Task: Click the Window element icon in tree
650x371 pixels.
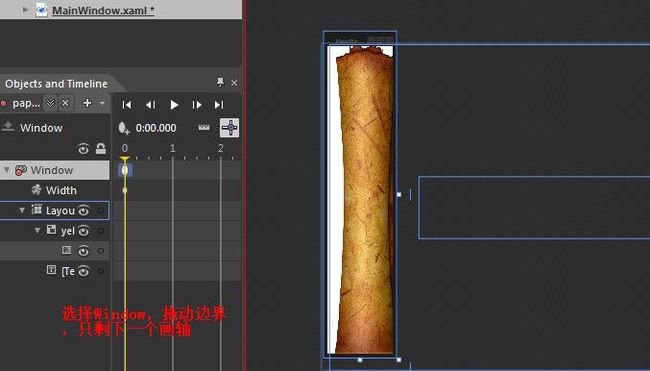Action: (21, 170)
